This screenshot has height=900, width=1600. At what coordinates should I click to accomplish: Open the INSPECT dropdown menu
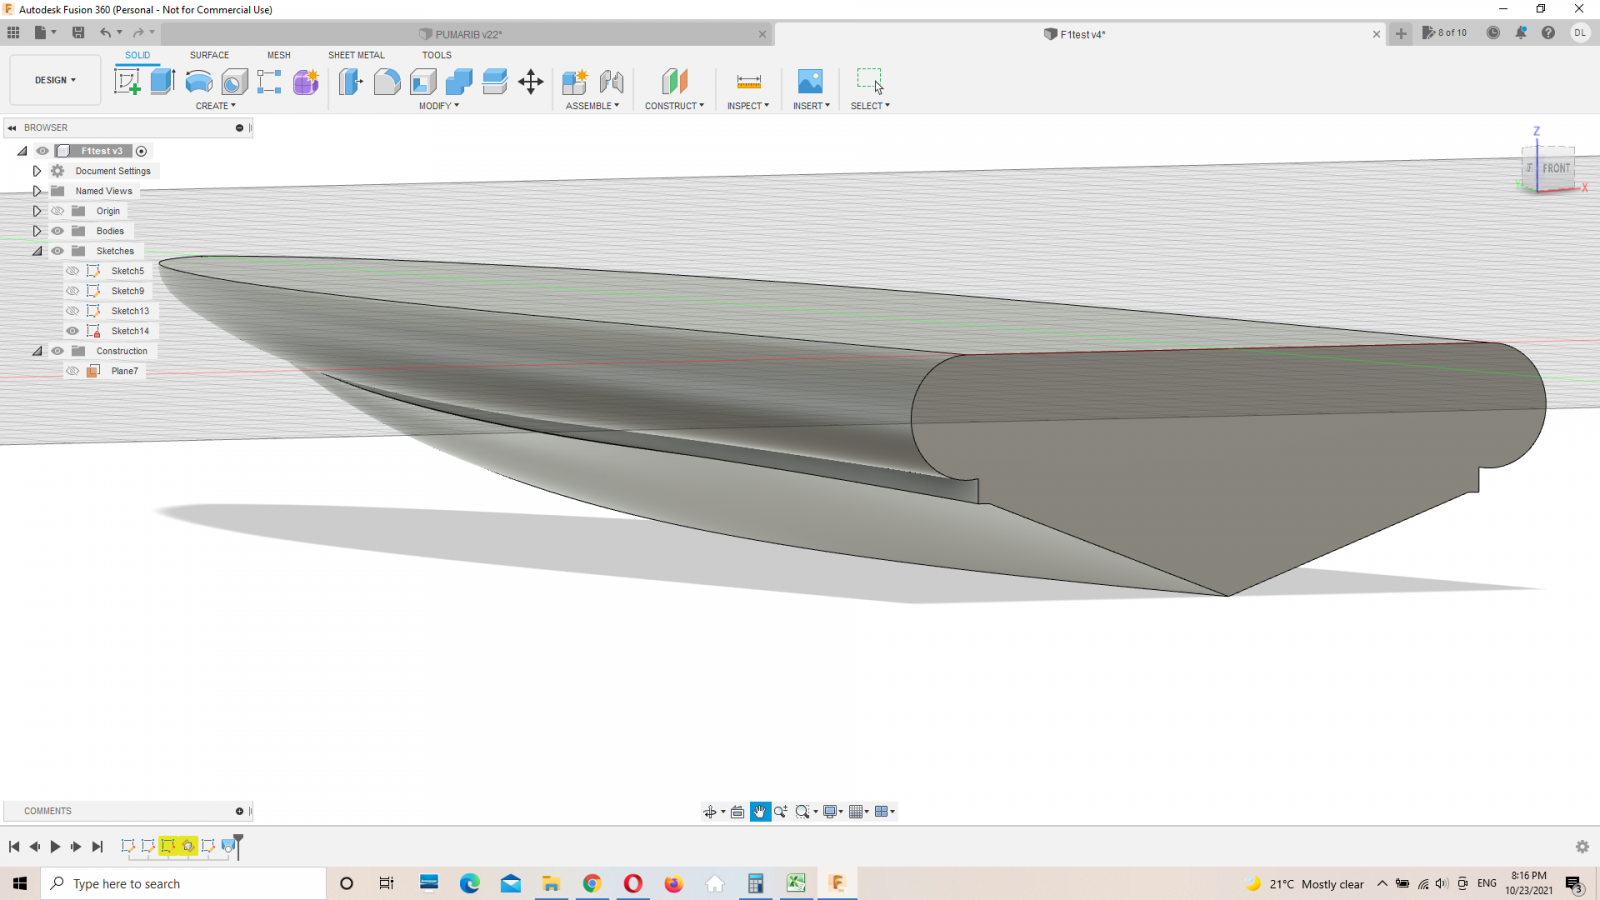click(x=748, y=106)
